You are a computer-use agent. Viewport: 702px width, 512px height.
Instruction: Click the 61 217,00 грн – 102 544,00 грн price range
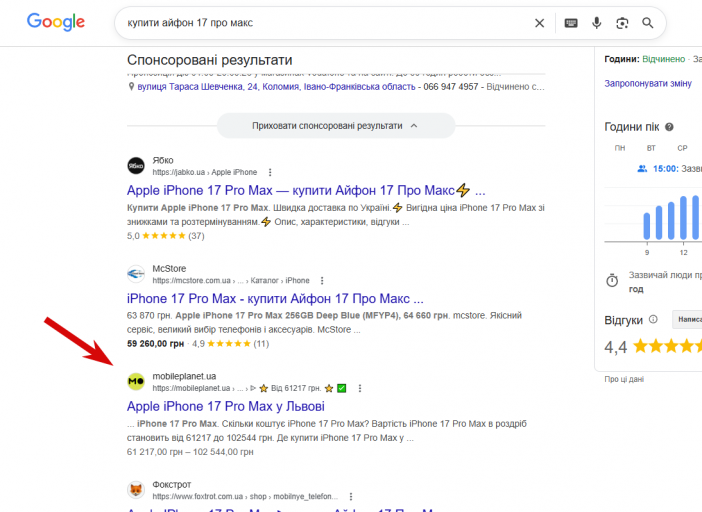tap(190, 452)
